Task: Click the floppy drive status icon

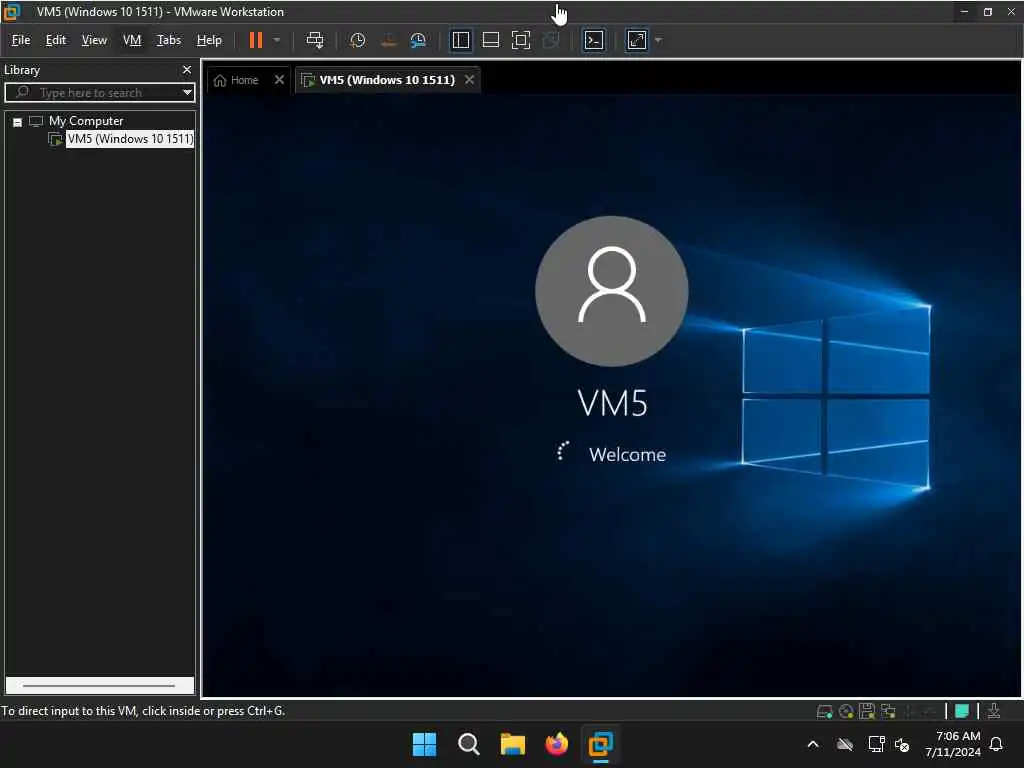Action: tap(867, 711)
